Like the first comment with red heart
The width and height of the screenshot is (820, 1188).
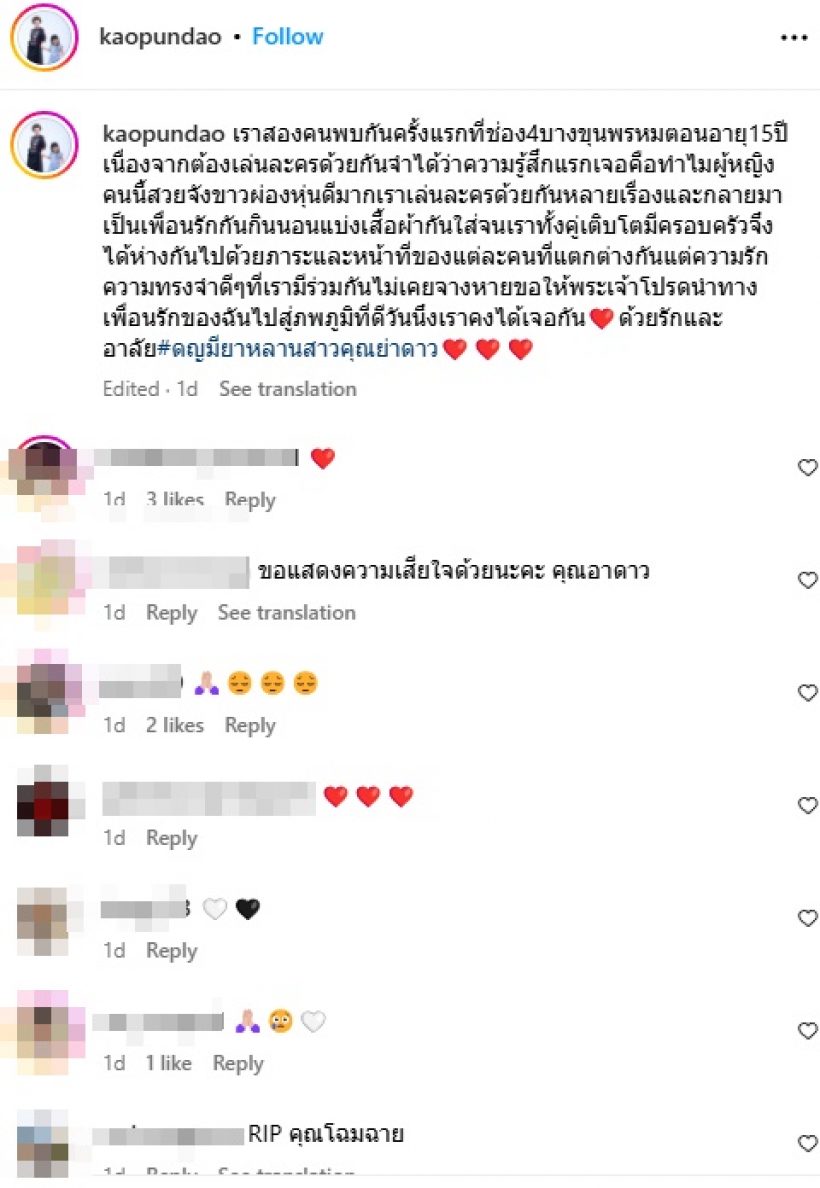tap(808, 467)
